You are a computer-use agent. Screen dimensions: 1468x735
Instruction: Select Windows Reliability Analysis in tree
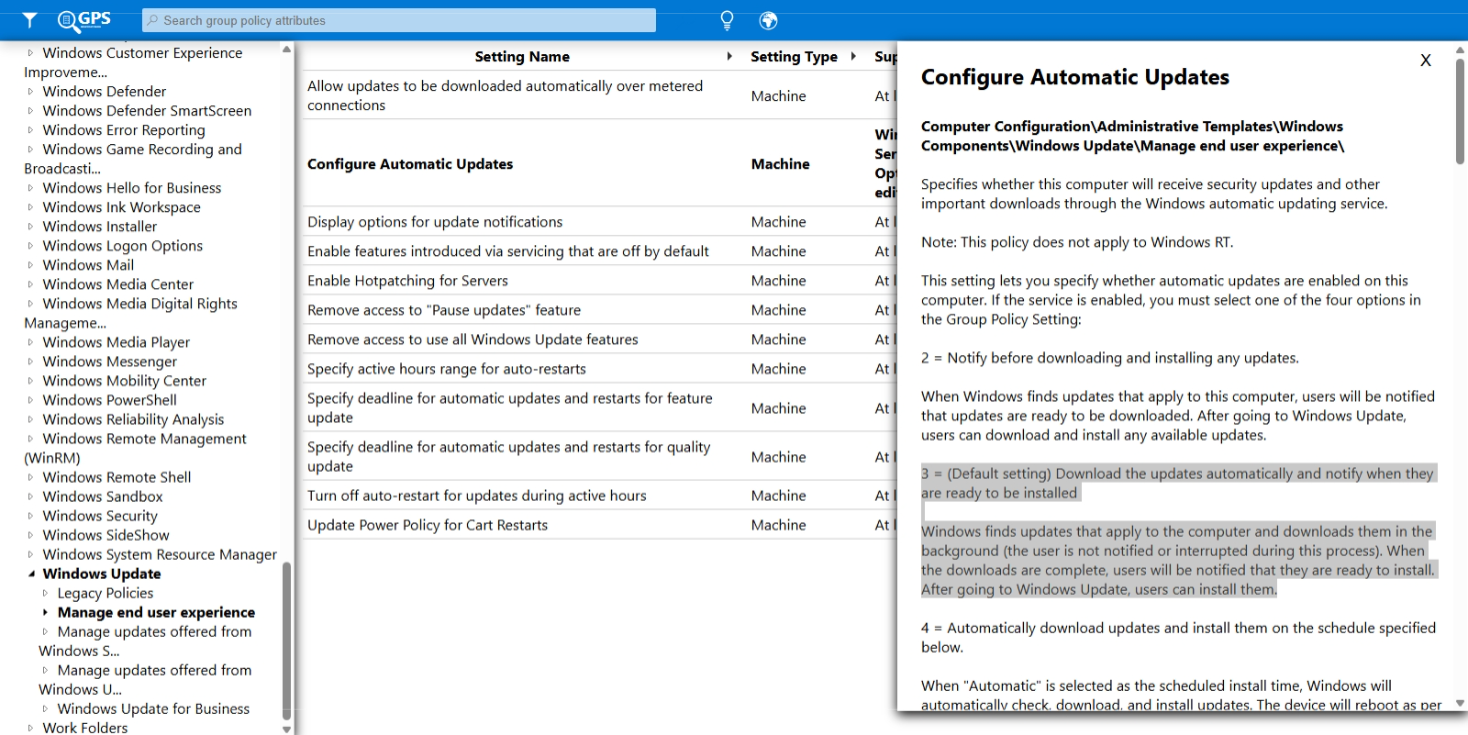133,419
